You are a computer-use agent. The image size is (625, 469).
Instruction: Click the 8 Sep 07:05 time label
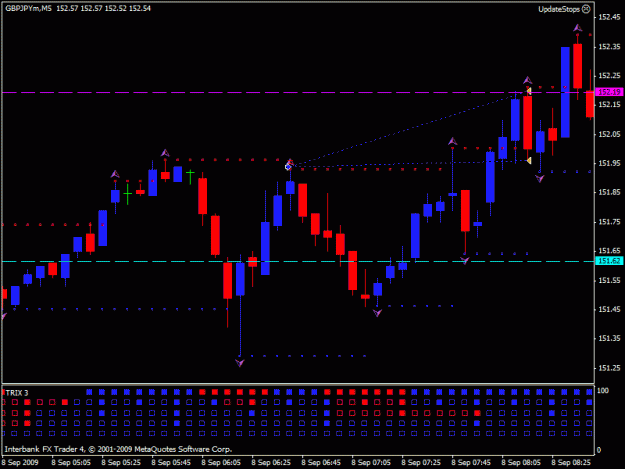tap(371, 463)
